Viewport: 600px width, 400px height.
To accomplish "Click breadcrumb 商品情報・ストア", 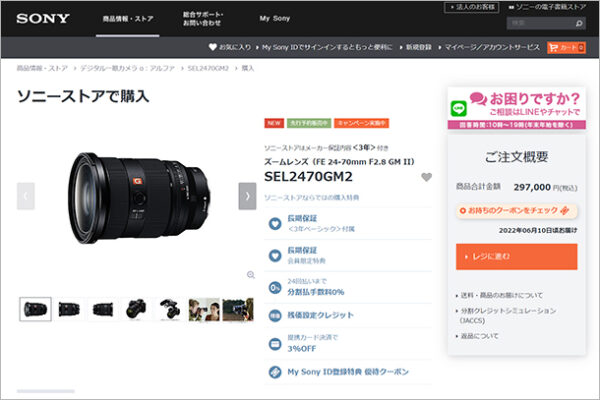I will (x=42, y=68).
